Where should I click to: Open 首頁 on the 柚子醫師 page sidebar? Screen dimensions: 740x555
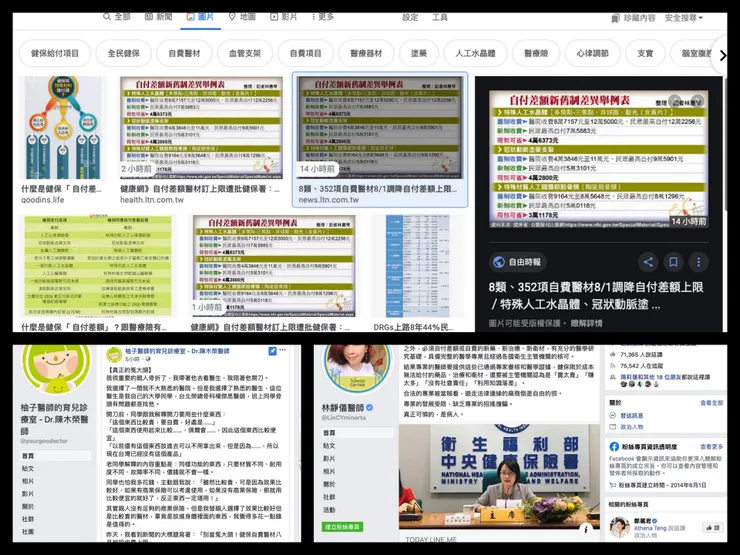[x=56, y=456]
